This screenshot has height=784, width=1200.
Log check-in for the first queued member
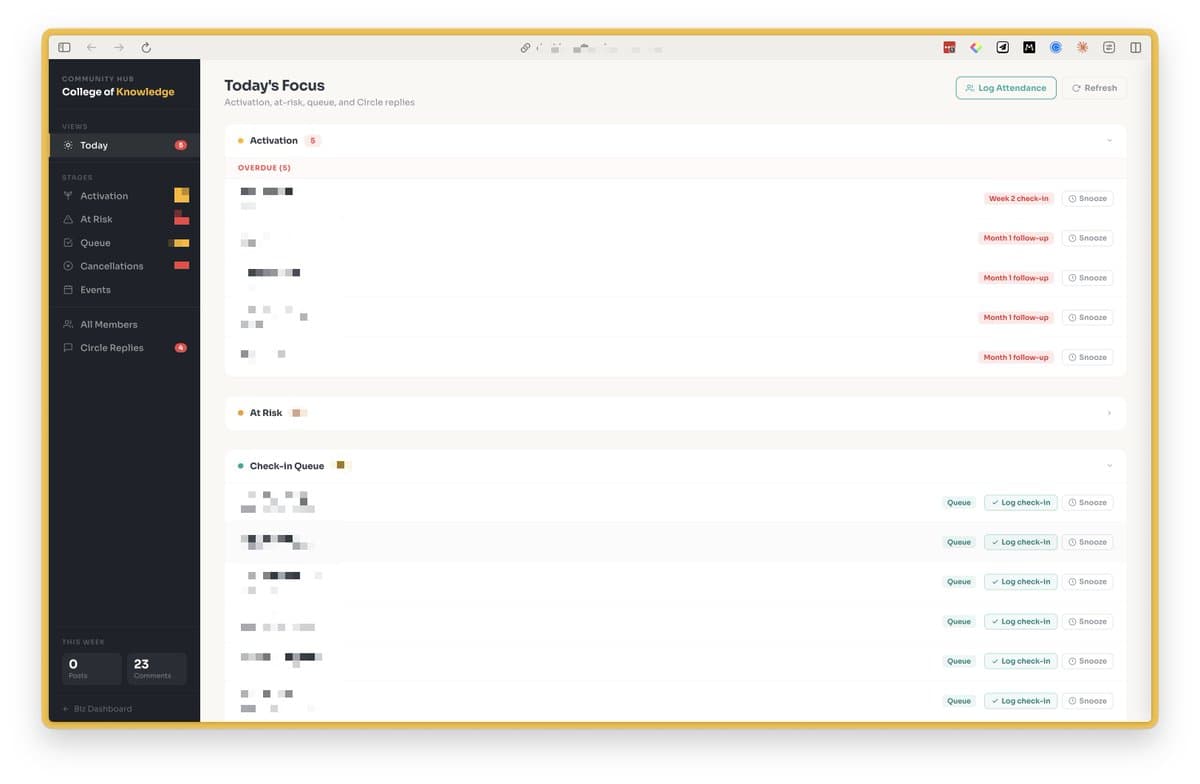(1020, 502)
